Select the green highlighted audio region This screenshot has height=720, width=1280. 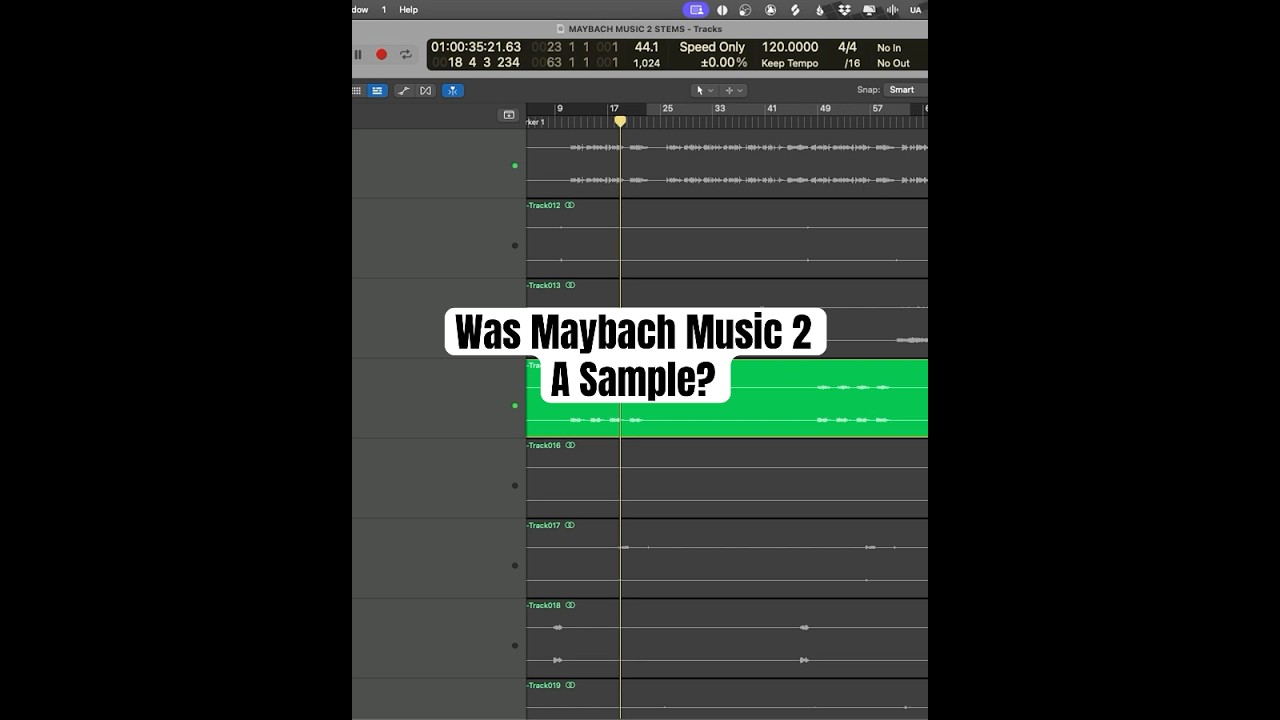click(x=727, y=398)
